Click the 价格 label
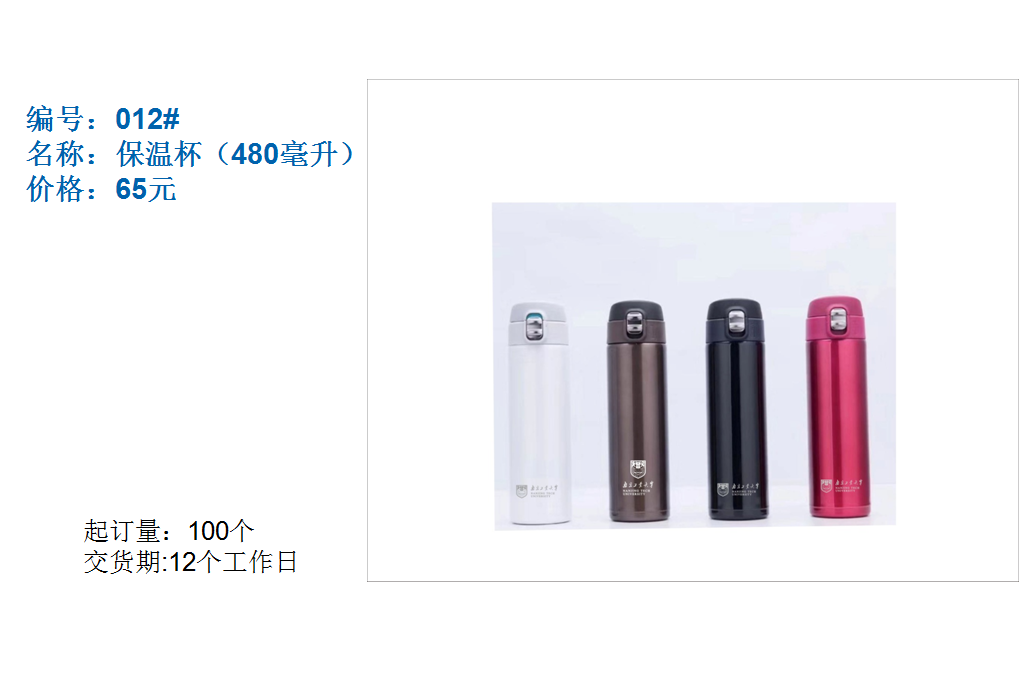The height and width of the screenshot is (691, 1034). coord(55,189)
